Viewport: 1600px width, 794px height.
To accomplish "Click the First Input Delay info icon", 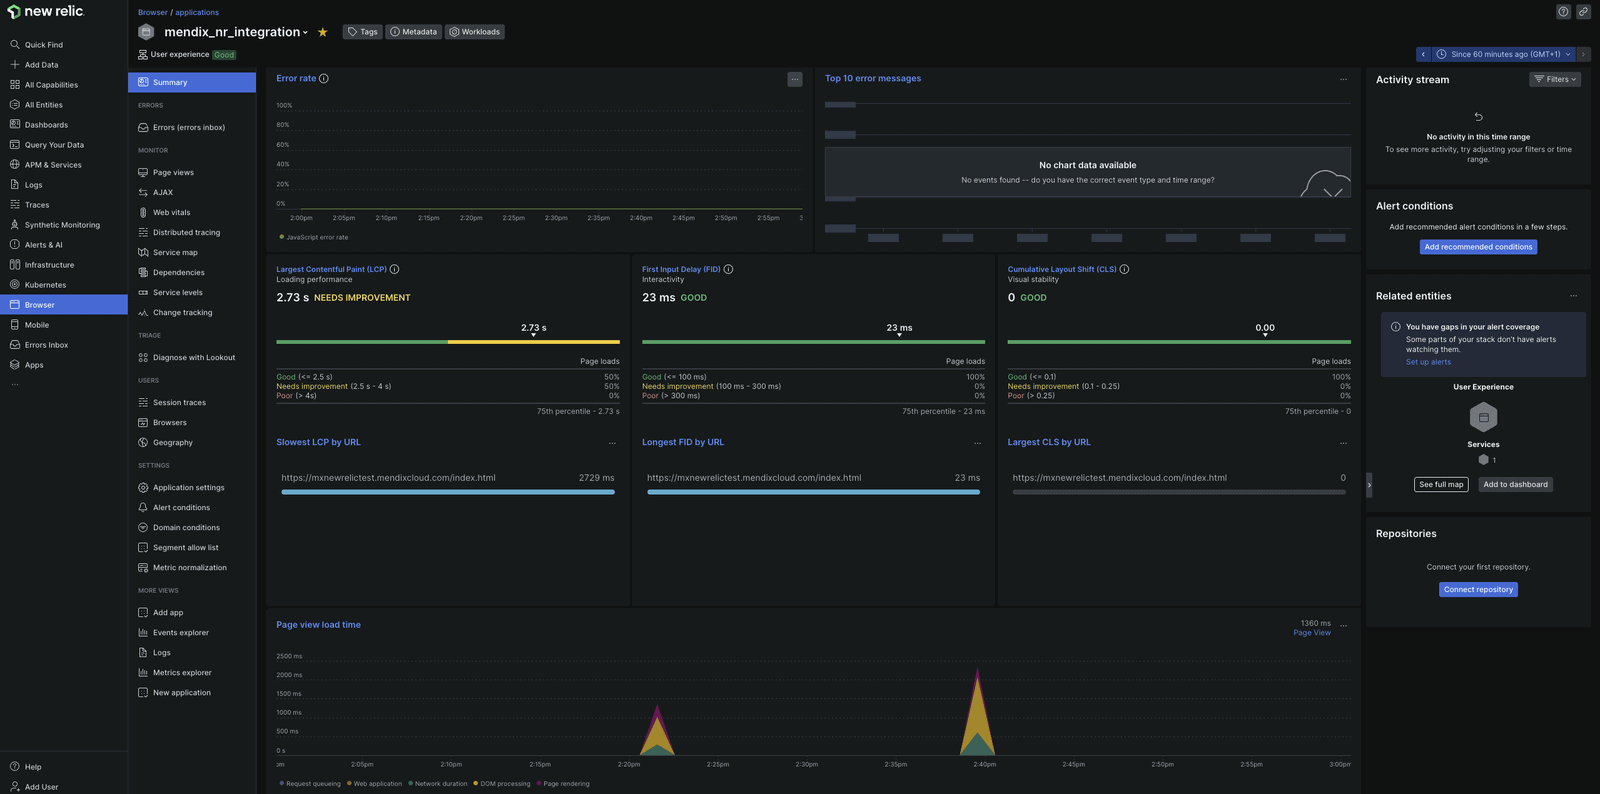I will 728,269.
